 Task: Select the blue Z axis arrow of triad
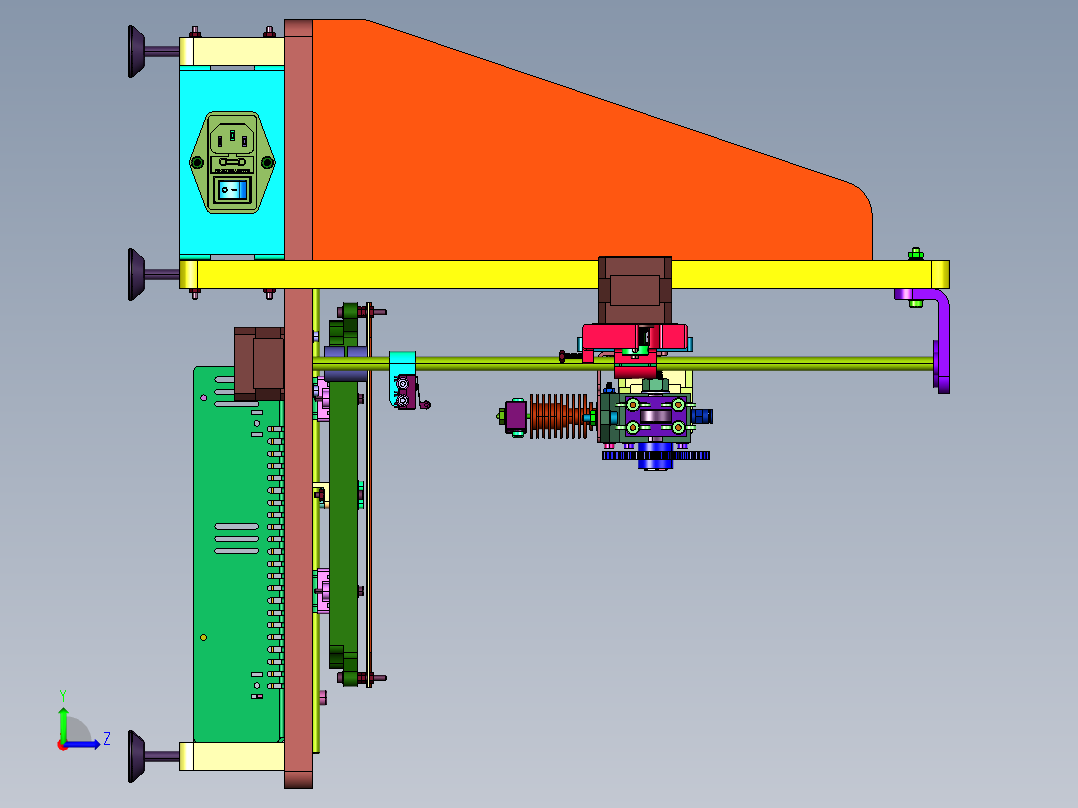[84, 744]
